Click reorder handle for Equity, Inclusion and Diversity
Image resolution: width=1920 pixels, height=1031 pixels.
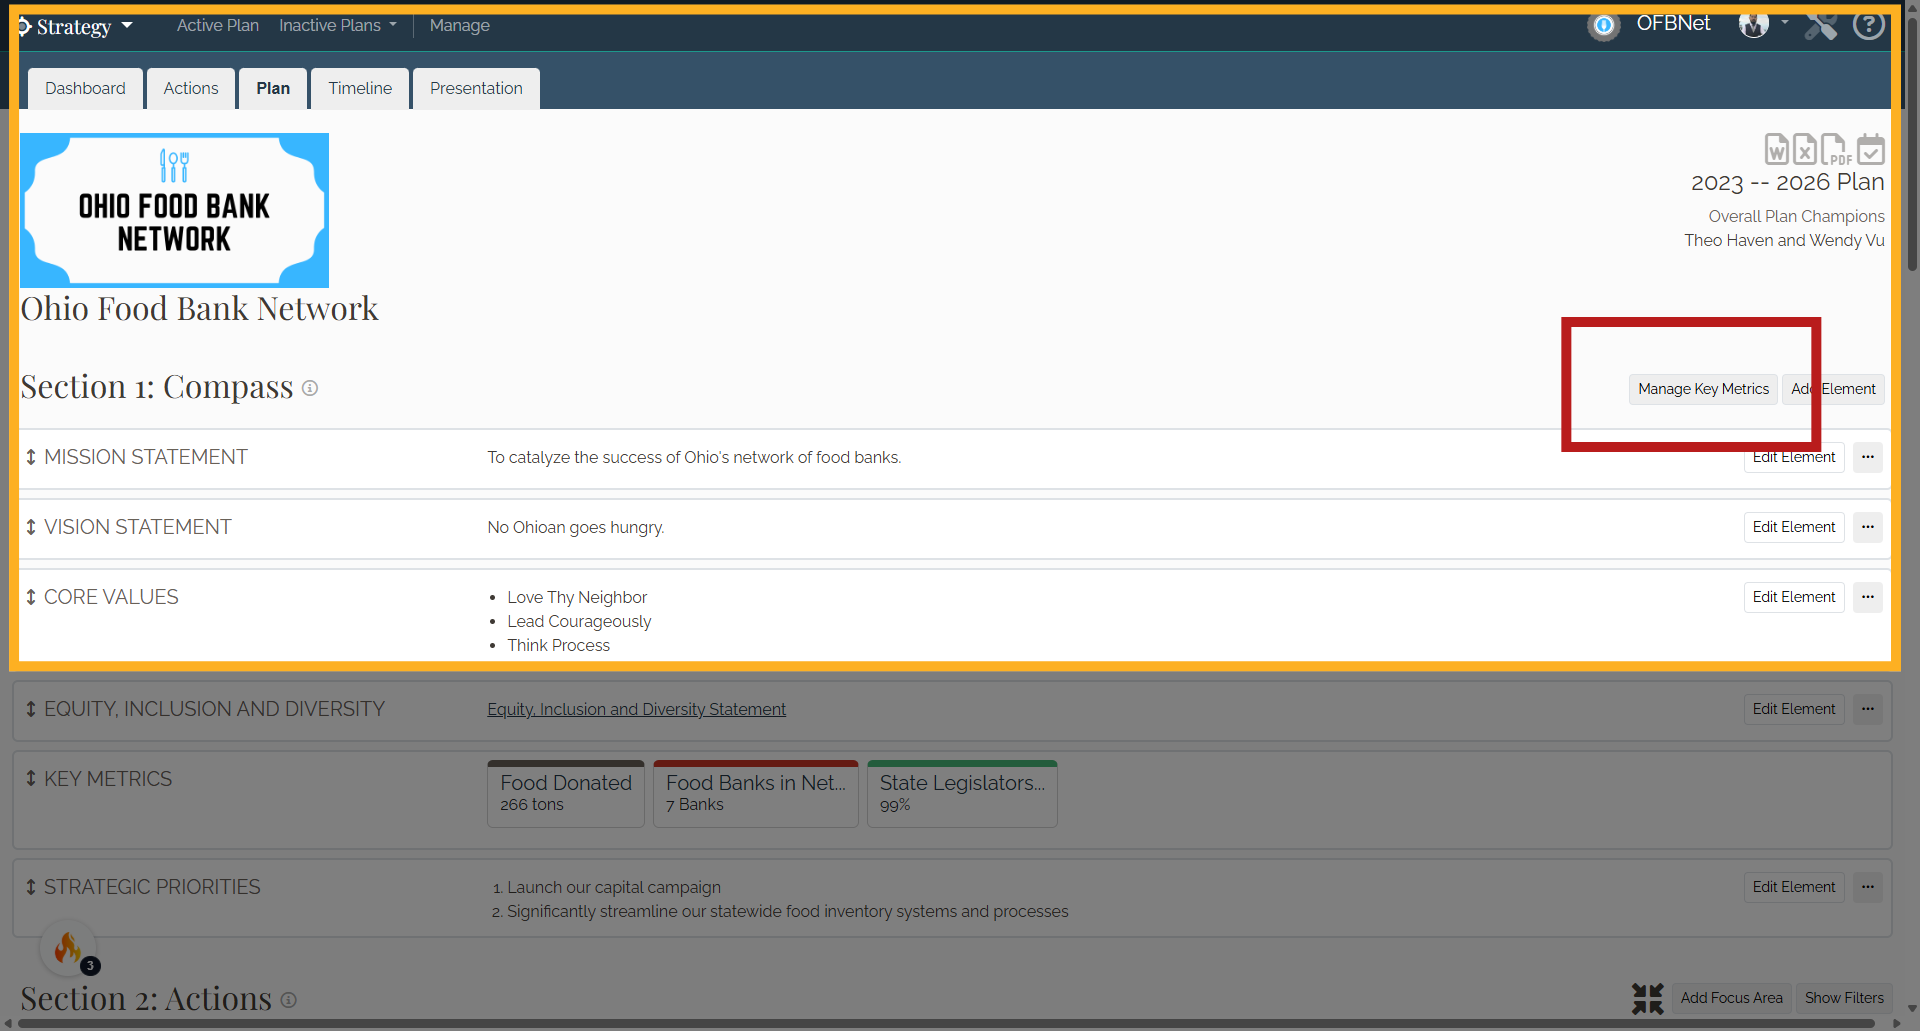tap(31, 709)
